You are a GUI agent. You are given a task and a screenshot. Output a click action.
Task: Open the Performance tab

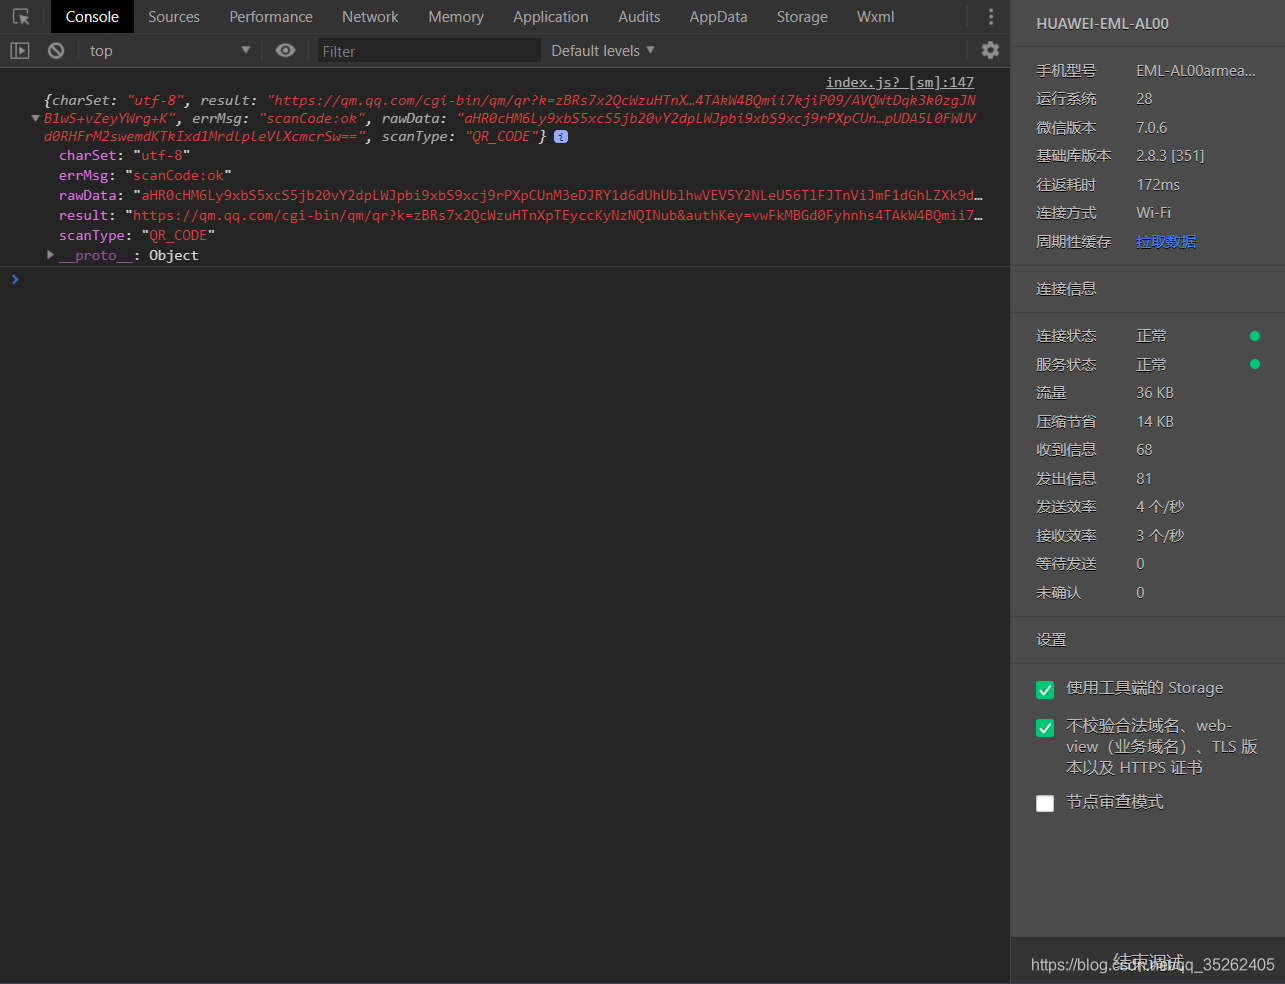pyautogui.click(x=271, y=17)
